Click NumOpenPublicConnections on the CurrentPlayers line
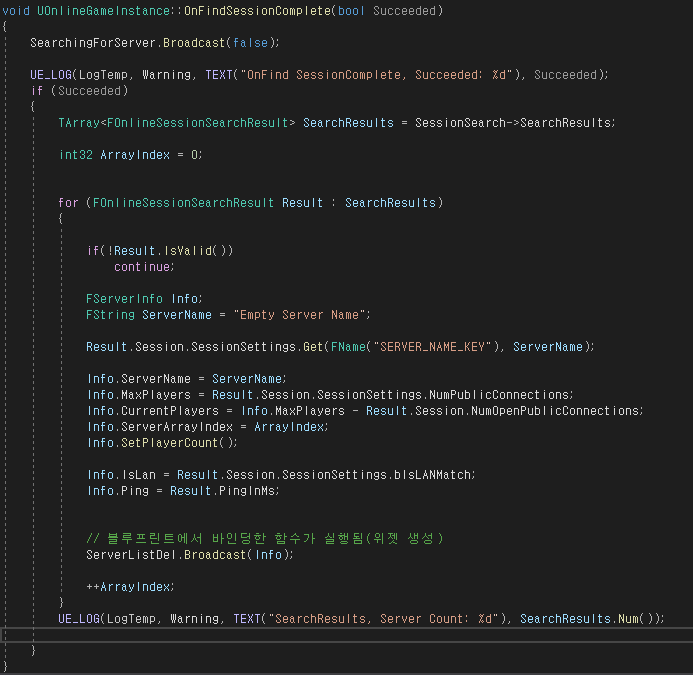 click(555, 411)
